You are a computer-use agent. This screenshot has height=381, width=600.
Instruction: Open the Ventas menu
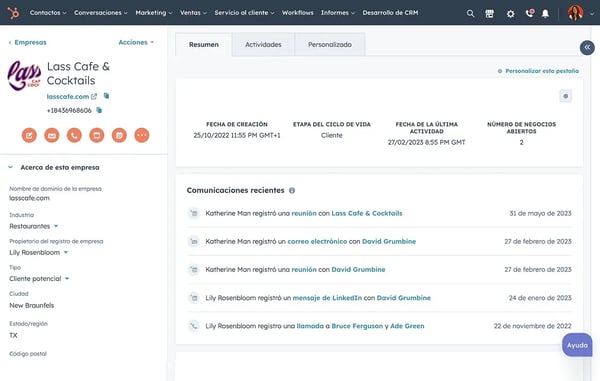tap(193, 13)
